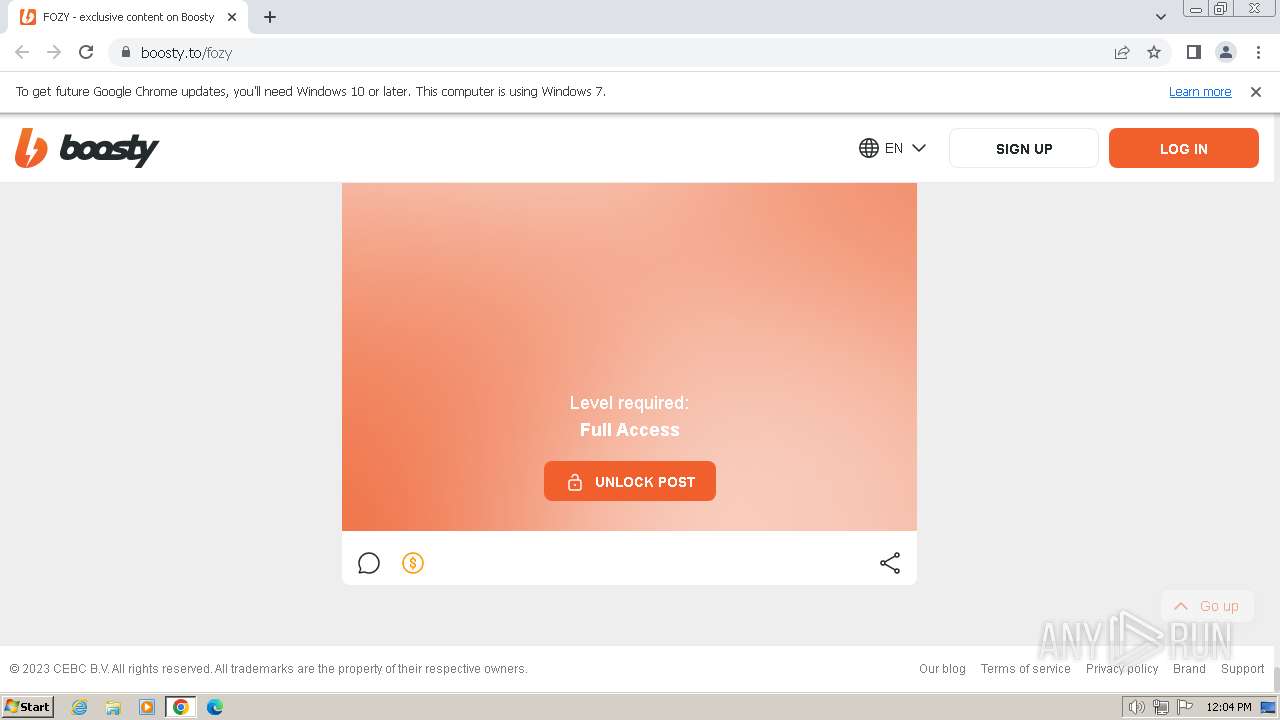The width and height of the screenshot is (1280, 720).
Task: Click the SIGN UP button
Action: pos(1024,148)
